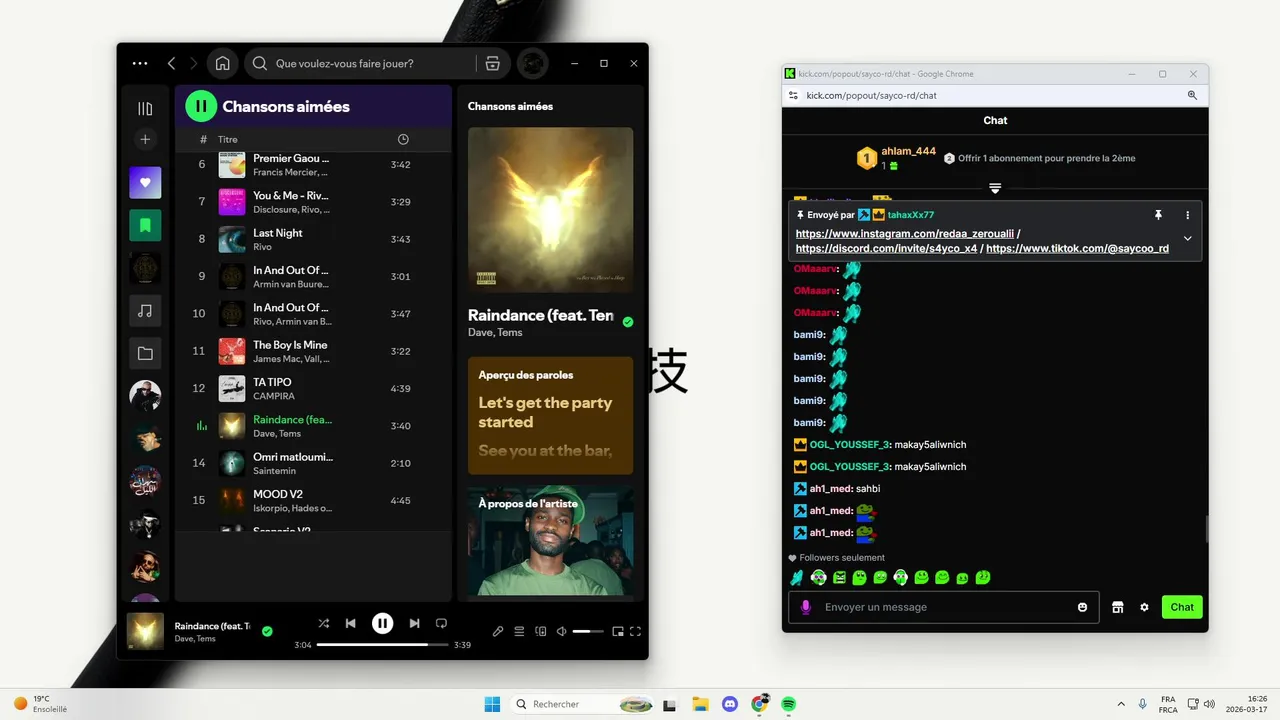Screen dimensions: 1280x720
Task: Open Spotify Home
Action: click(x=223, y=63)
